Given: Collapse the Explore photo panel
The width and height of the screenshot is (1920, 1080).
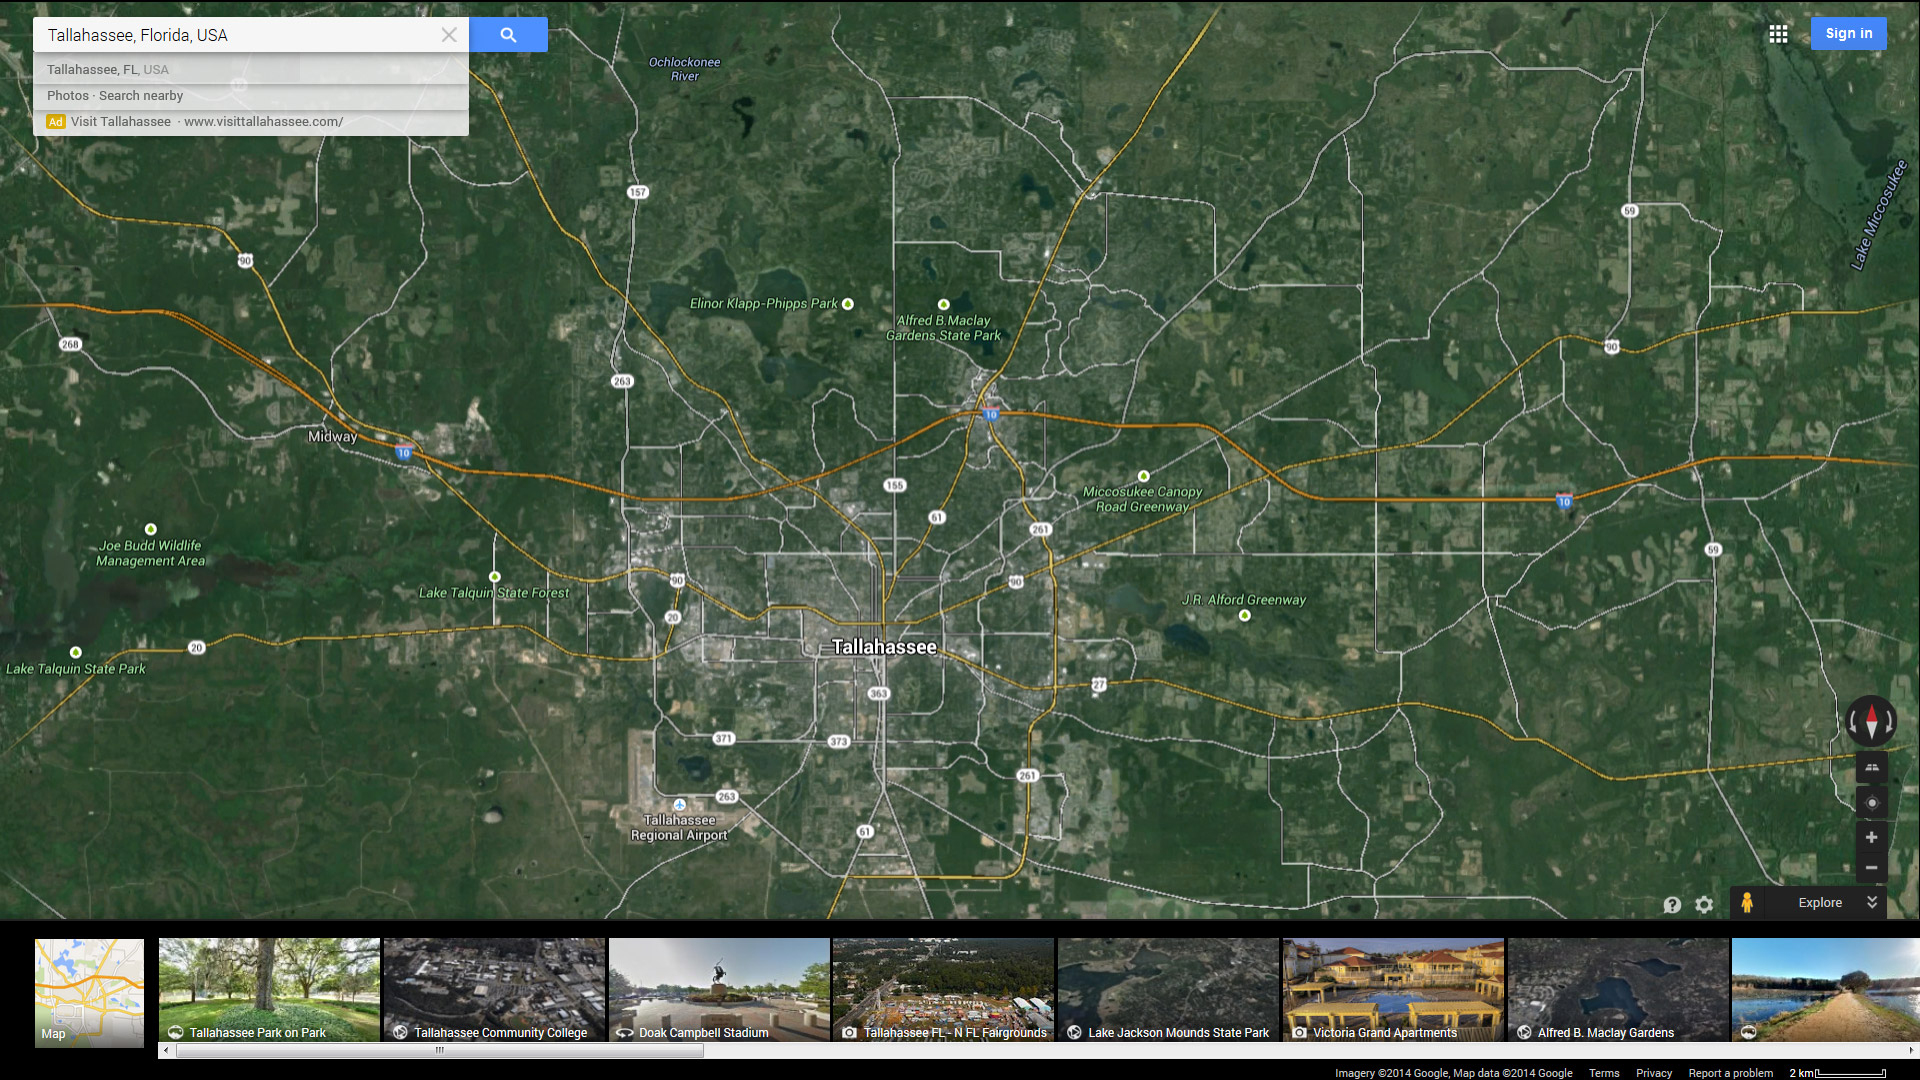Looking at the screenshot, I should [x=1872, y=902].
